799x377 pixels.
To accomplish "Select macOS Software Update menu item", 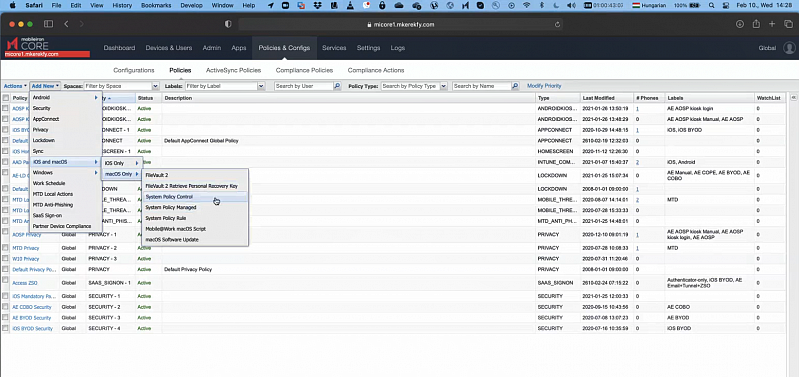I will (195, 239).
